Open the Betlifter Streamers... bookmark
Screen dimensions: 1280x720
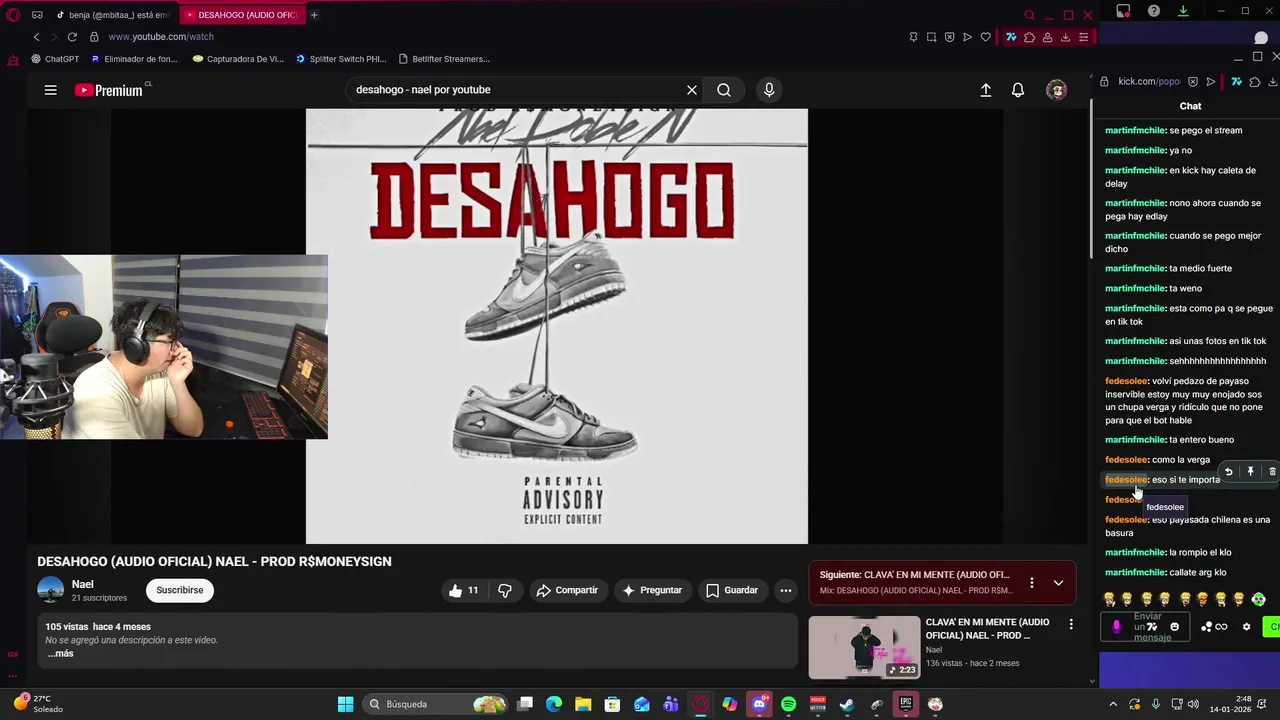444,59
